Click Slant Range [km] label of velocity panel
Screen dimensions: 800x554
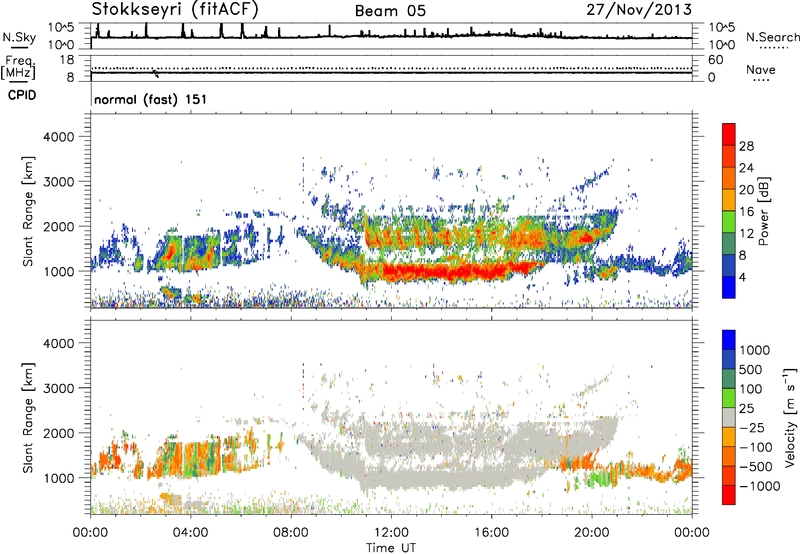(x=28, y=418)
